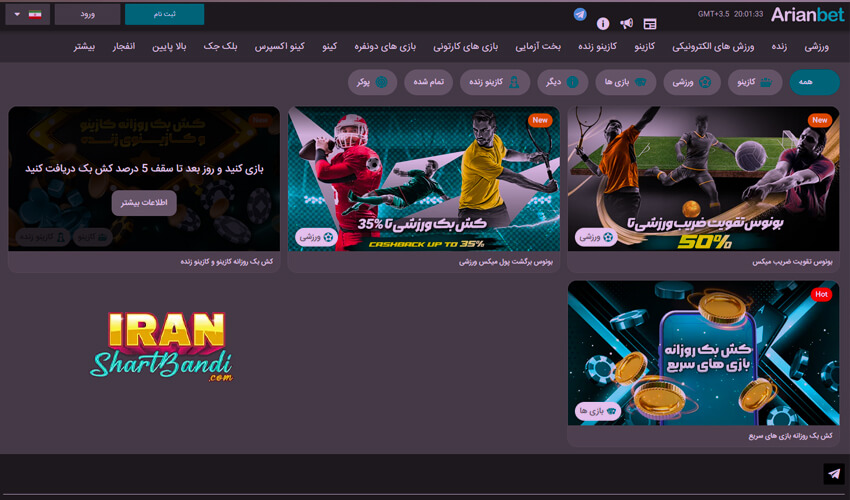Open the بخت آزمایی lottery menu item
The height and width of the screenshot is (500, 850).
pyautogui.click(x=538, y=47)
